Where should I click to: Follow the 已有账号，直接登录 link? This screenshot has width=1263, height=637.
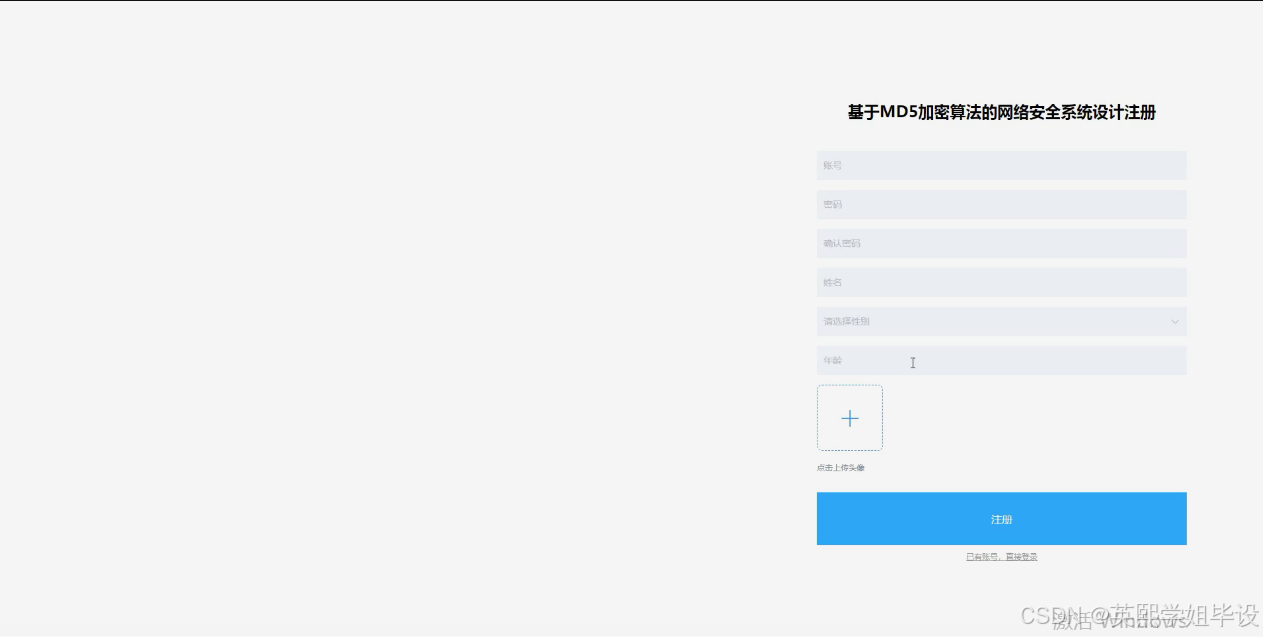[x=1001, y=557]
